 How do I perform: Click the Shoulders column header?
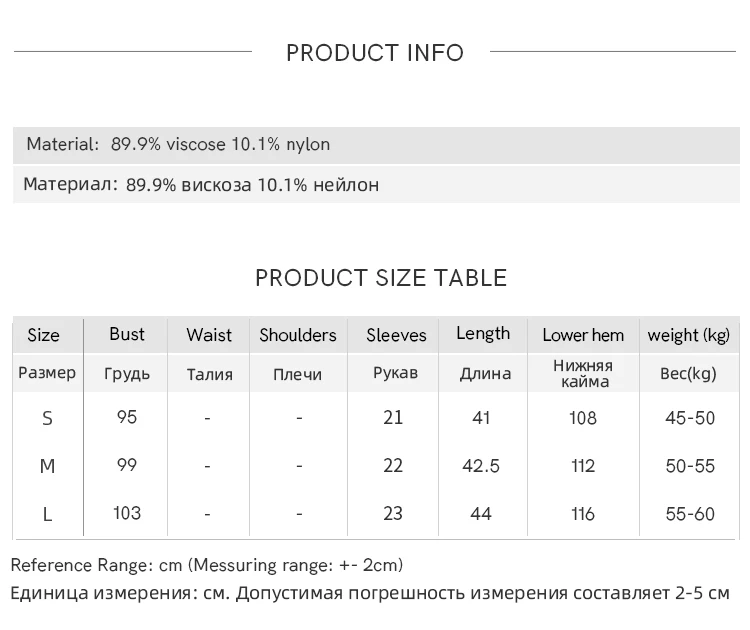[298, 335]
